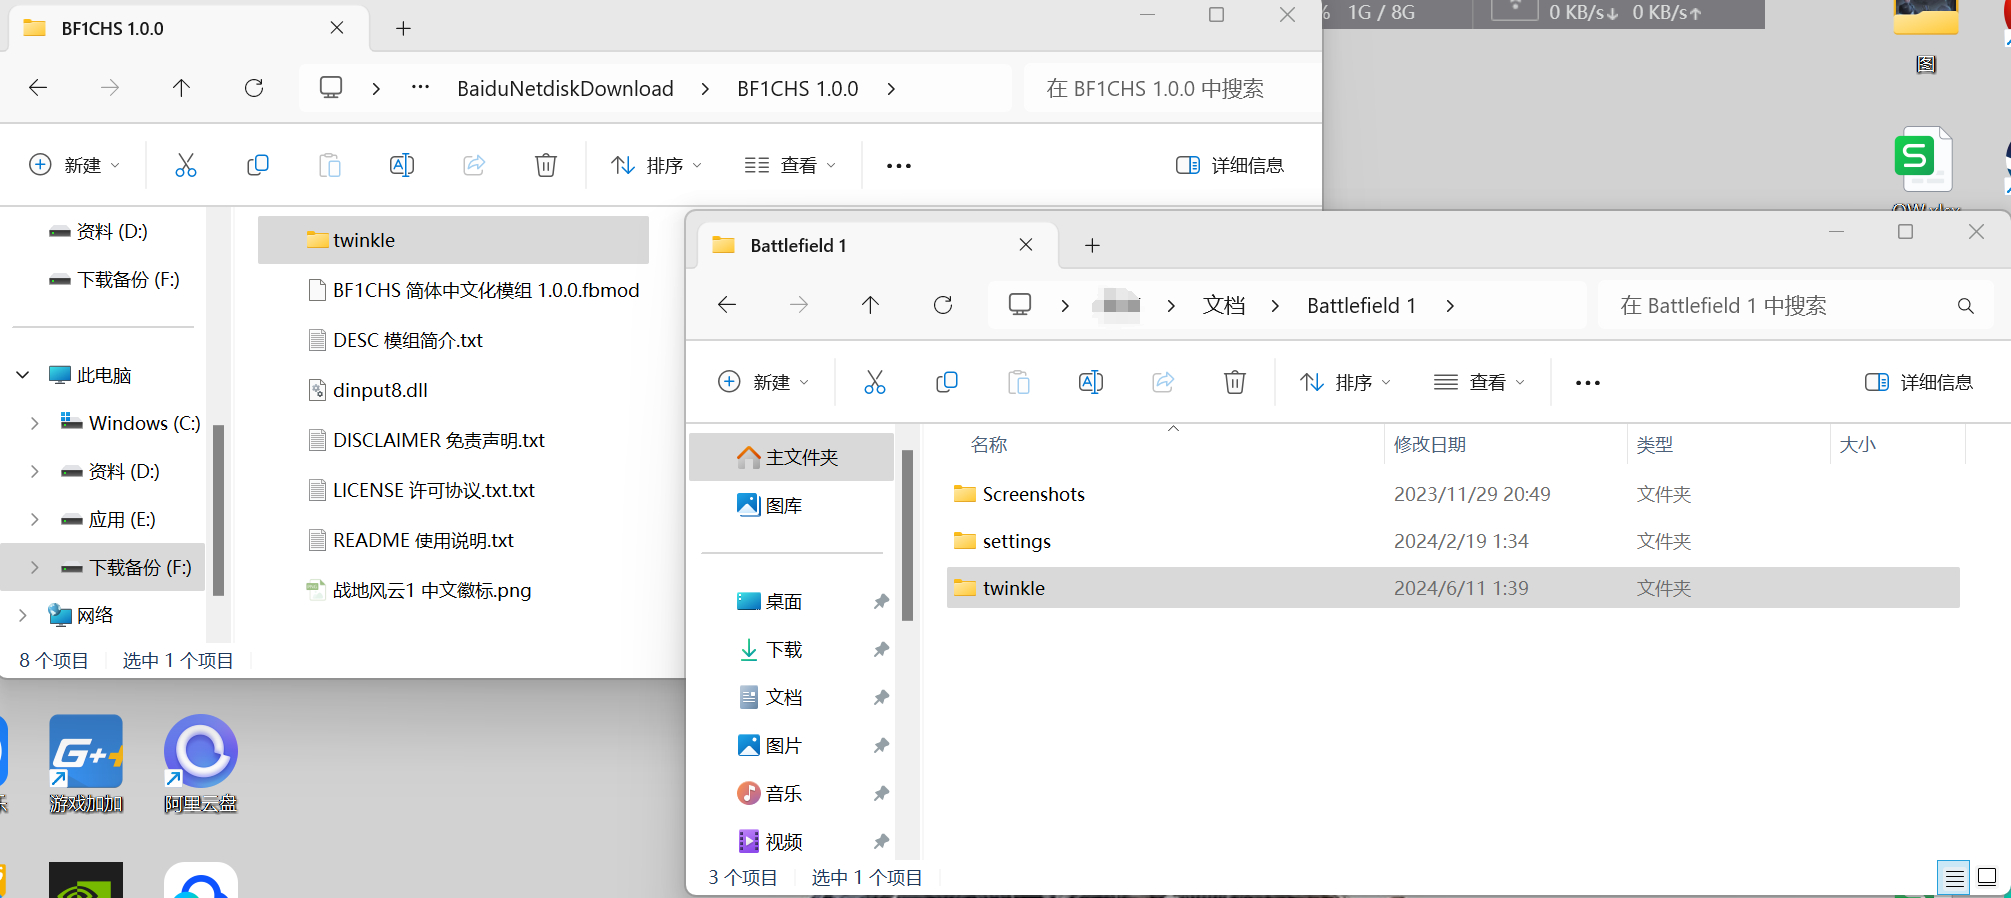Select the settings folder row
The image size is (2011, 898).
1452,541
